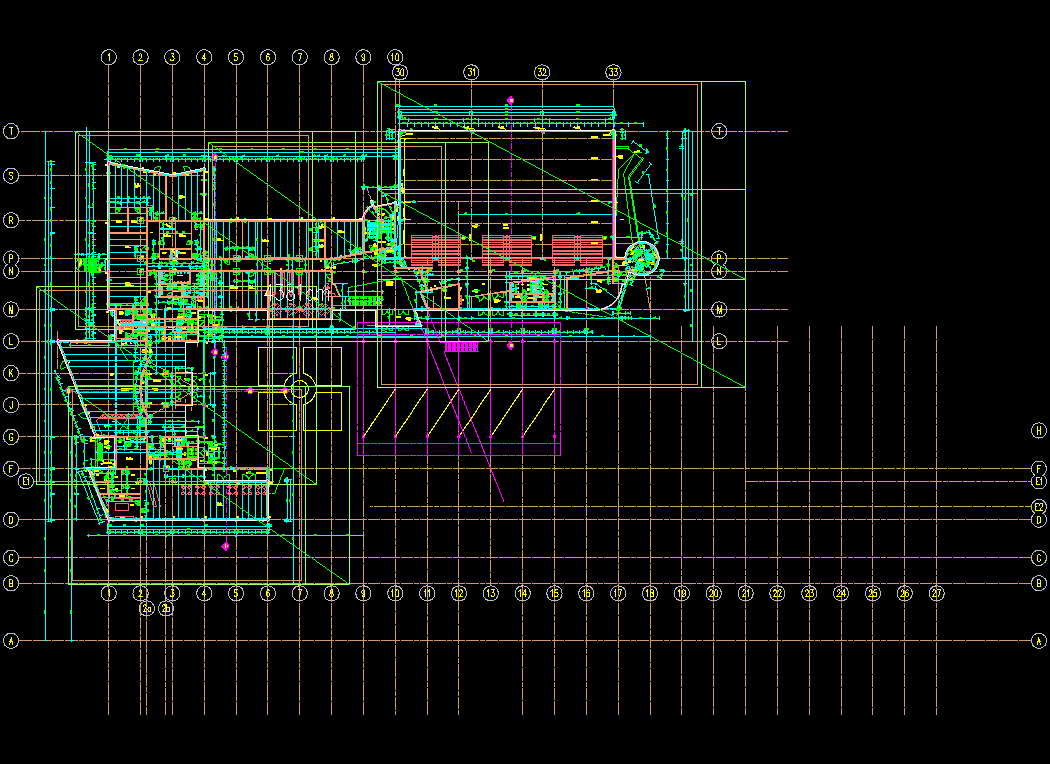Click the 4381 cm dimension text
Image resolution: width=1050 pixels, height=764 pixels.
297,295
